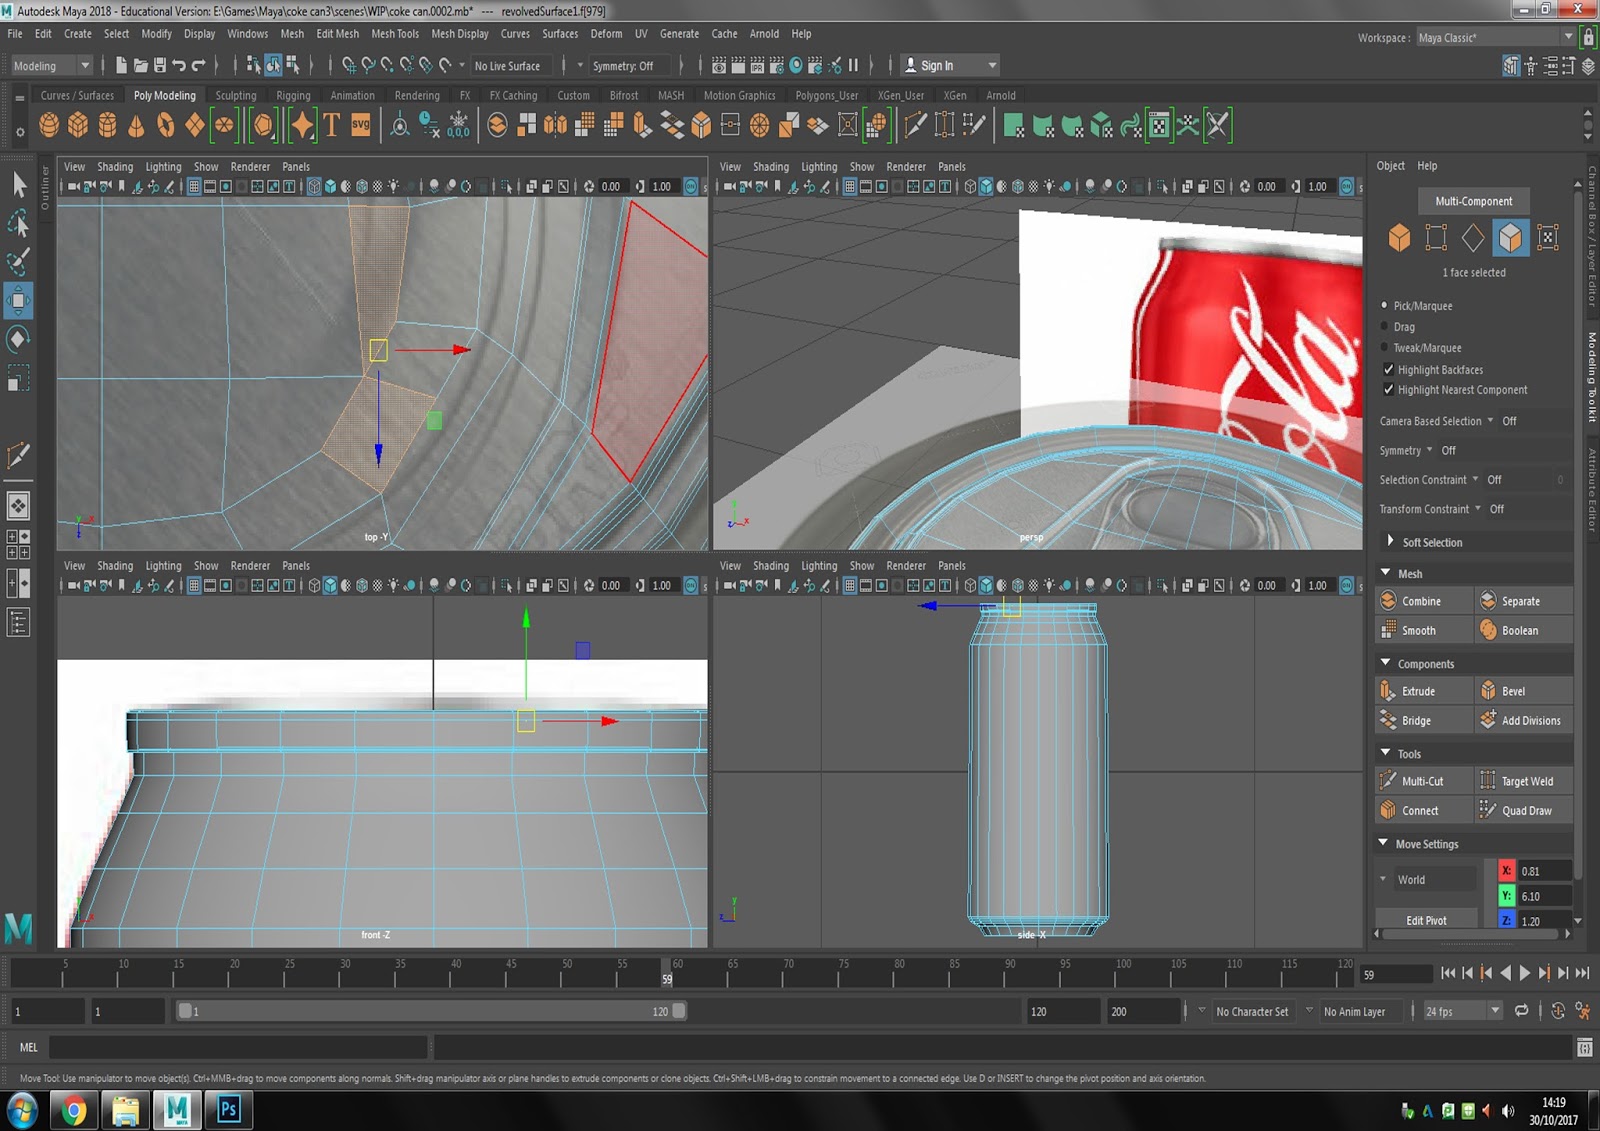Image resolution: width=1600 pixels, height=1131 pixels.
Task: Create a polygon cube from the shelf
Action: [x=80, y=125]
